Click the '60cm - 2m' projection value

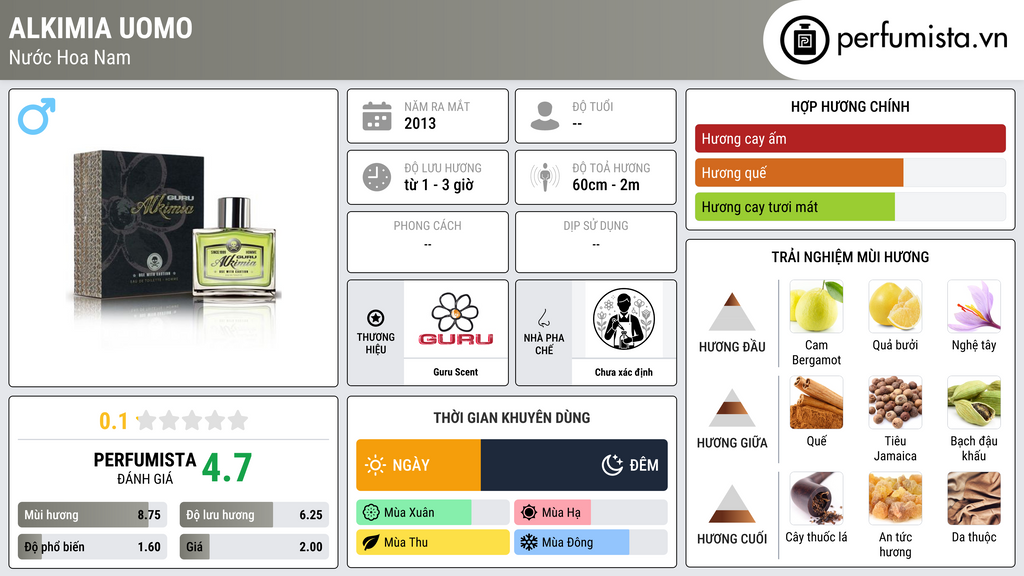click(x=606, y=185)
